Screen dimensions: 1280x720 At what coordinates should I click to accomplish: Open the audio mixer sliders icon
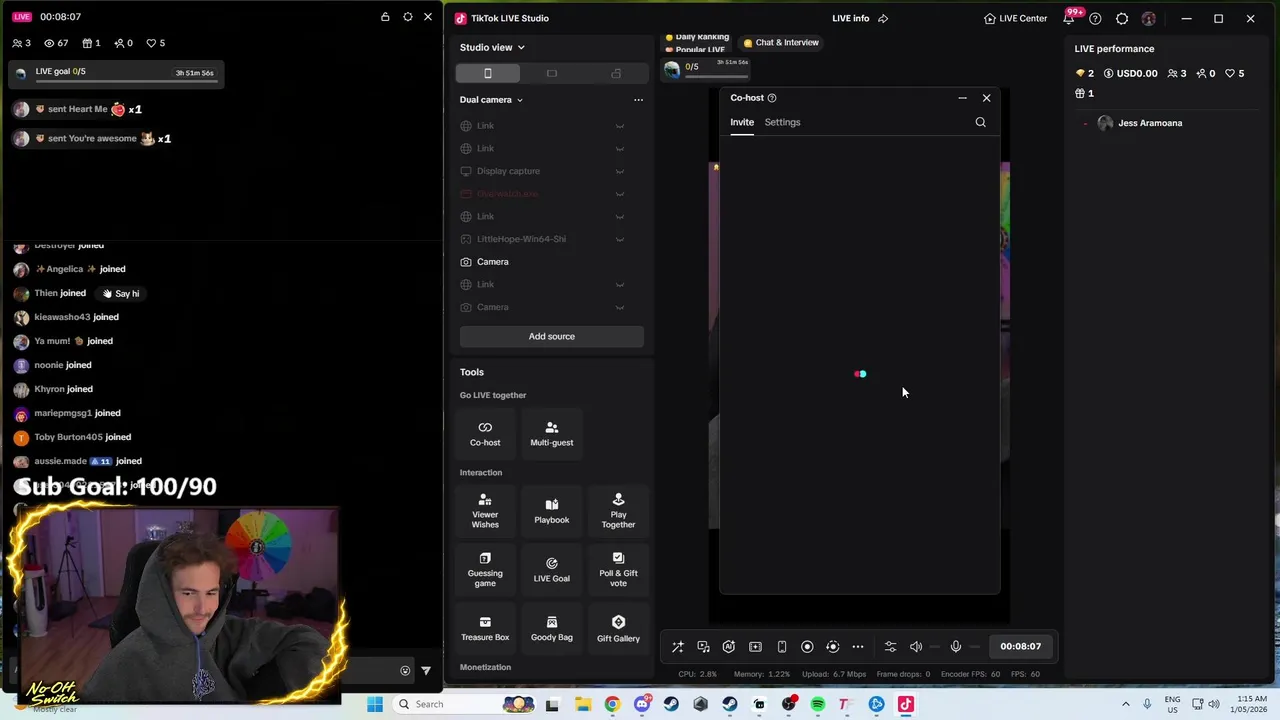[x=890, y=647]
